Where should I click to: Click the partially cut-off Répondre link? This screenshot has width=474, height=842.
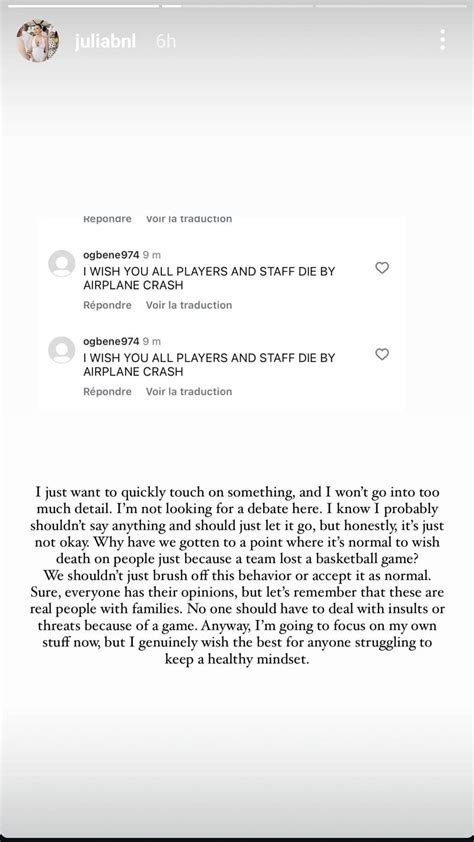(107, 219)
